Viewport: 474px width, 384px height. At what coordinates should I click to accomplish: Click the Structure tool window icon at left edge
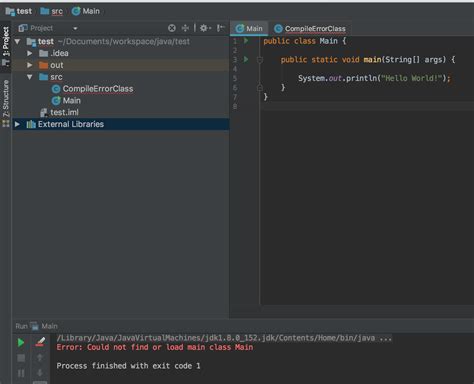coord(6,124)
